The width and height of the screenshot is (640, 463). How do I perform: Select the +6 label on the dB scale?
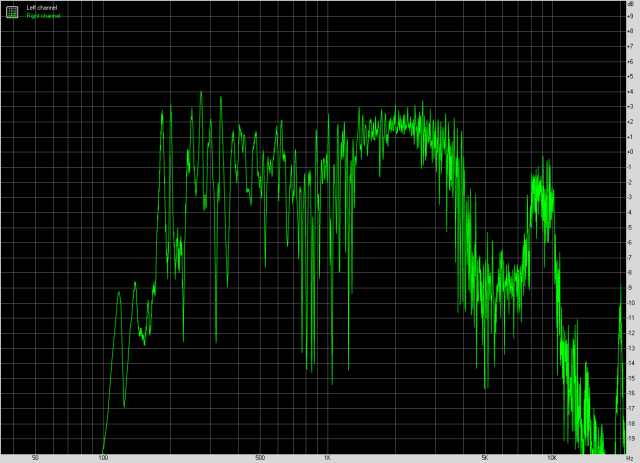pos(630,61)
